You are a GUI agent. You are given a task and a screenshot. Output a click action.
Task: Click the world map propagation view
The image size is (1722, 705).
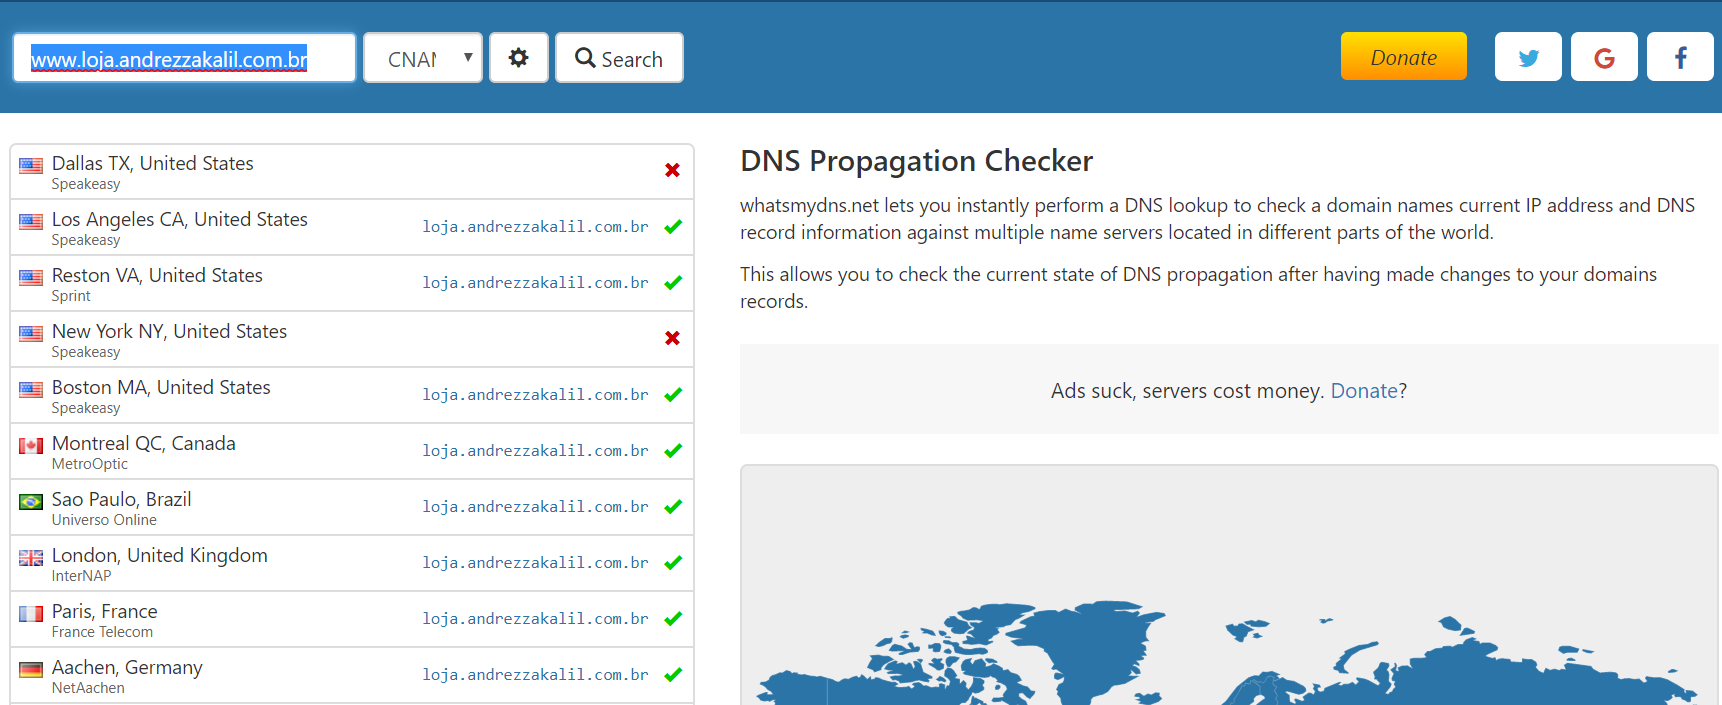[1229, 585]
